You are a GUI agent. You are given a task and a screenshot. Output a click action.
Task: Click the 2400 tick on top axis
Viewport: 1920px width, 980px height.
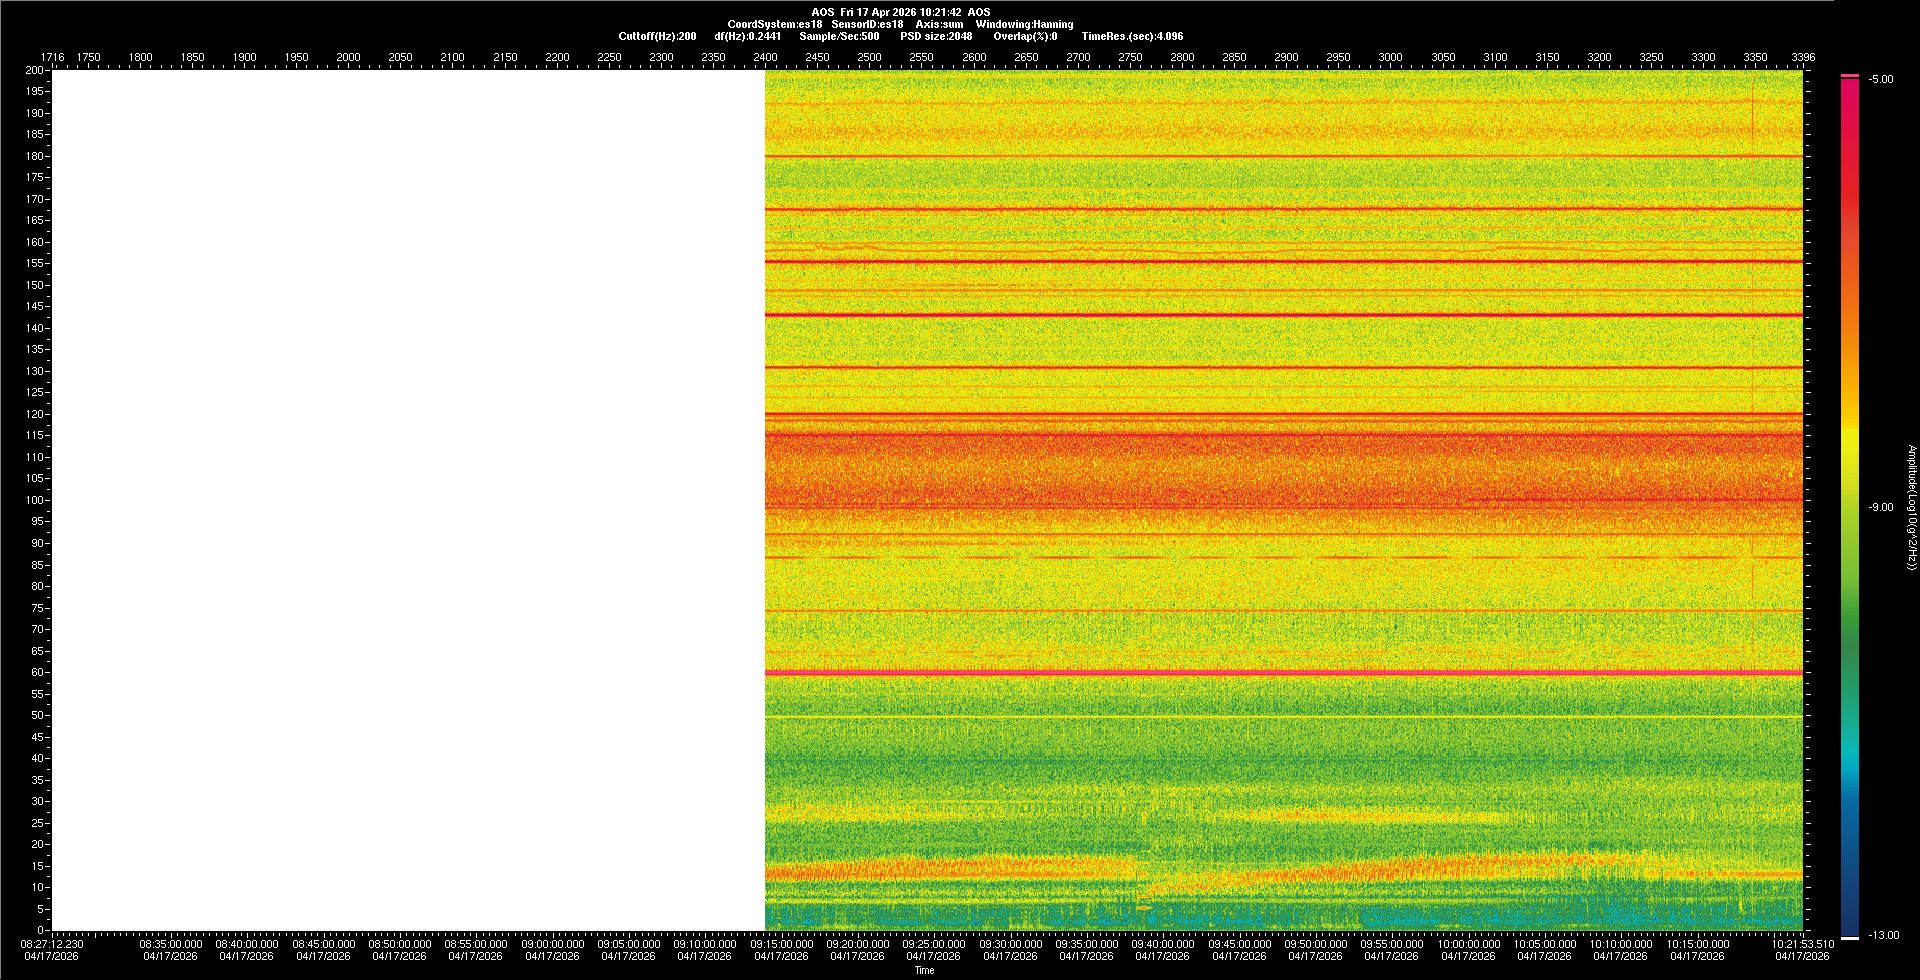[765, 57]
